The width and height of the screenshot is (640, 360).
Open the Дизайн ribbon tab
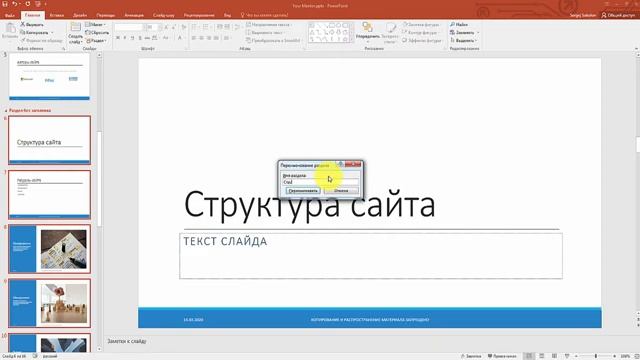[x=80, y=15]
